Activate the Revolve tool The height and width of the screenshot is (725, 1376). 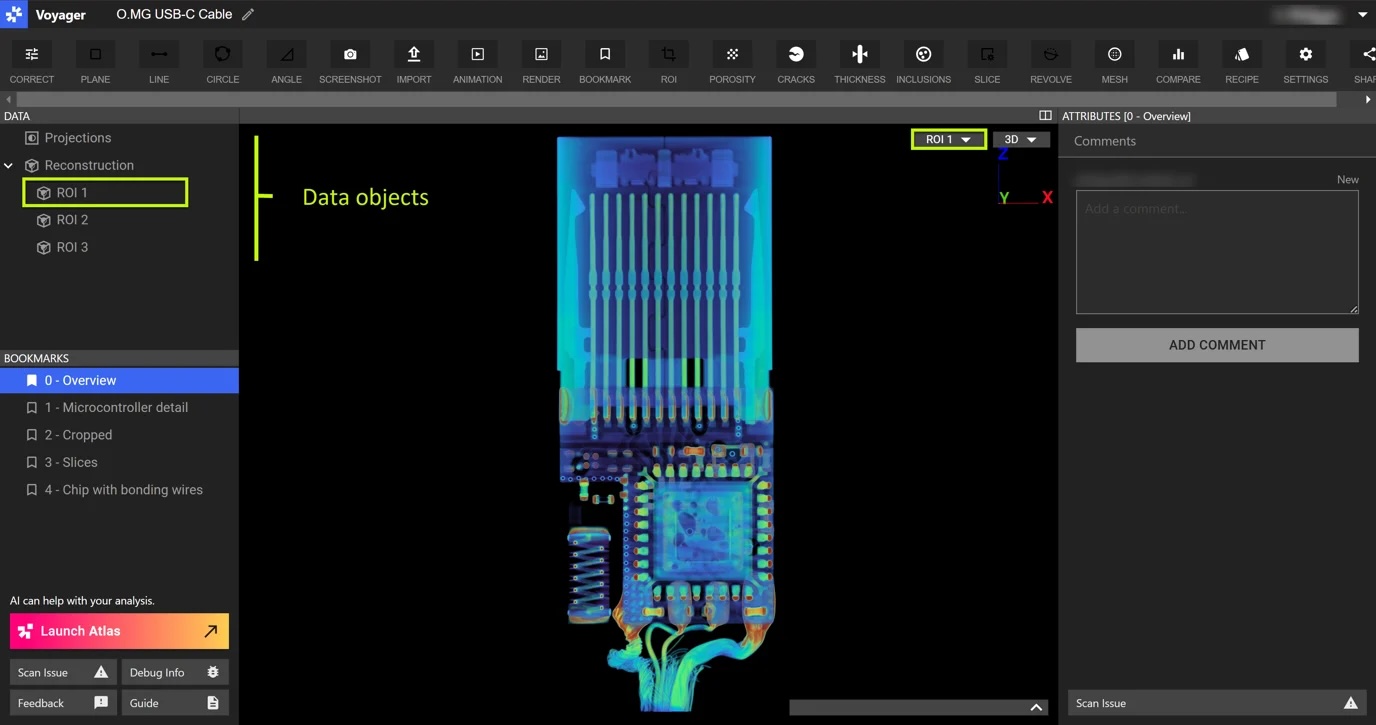[1050, 64]
